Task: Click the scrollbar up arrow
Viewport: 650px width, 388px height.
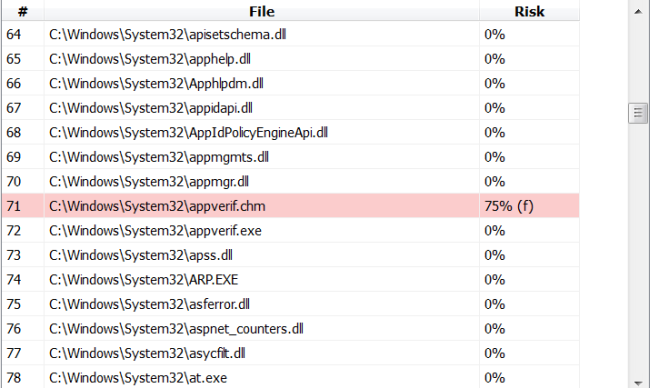Action: (638, 12)
